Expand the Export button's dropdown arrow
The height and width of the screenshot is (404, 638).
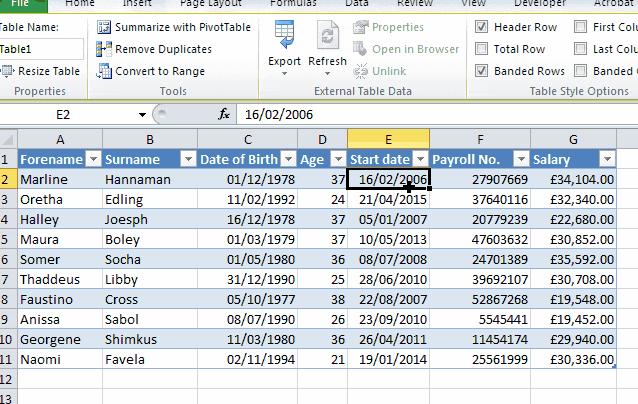tap(284, 74)
